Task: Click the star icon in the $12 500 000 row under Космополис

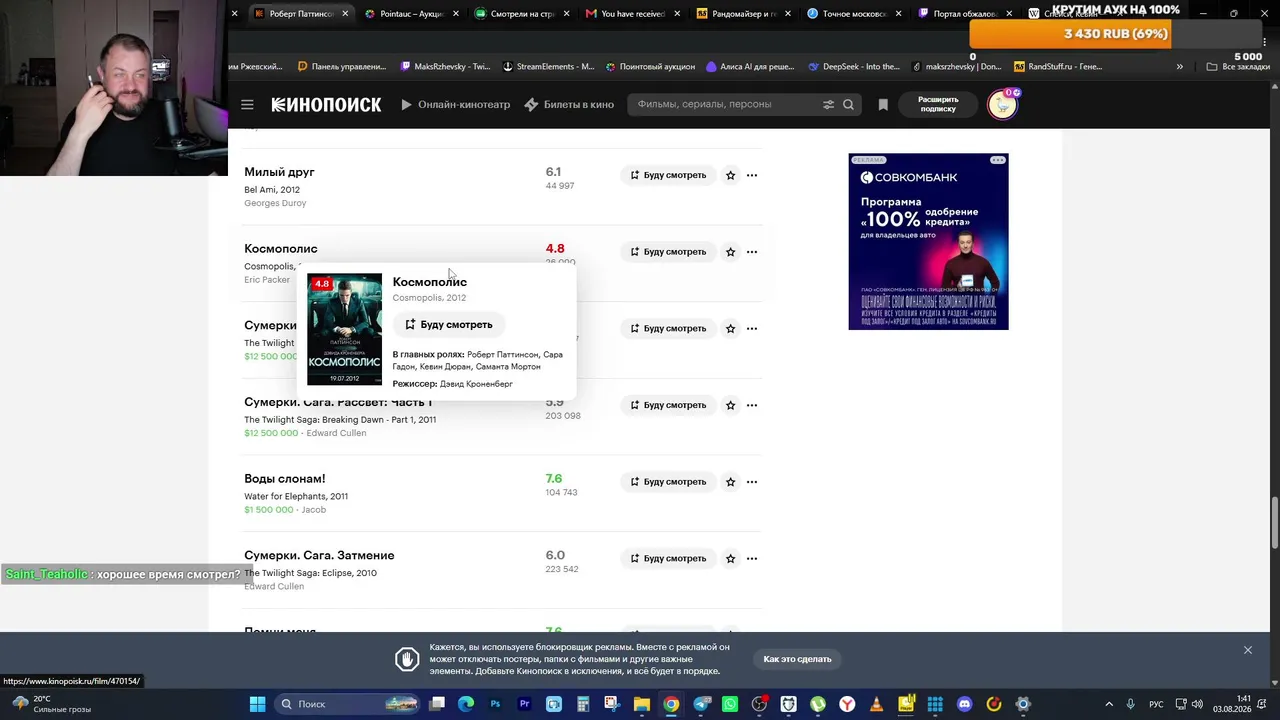Action: [731, 328]
